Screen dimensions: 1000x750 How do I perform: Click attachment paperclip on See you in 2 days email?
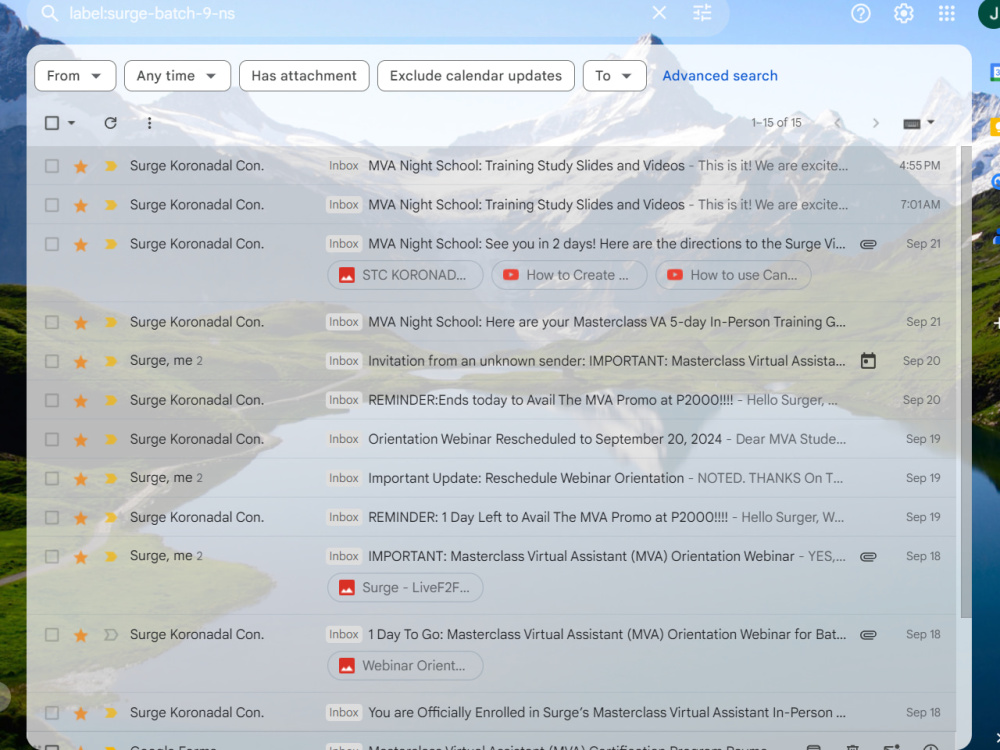point(868,244)
